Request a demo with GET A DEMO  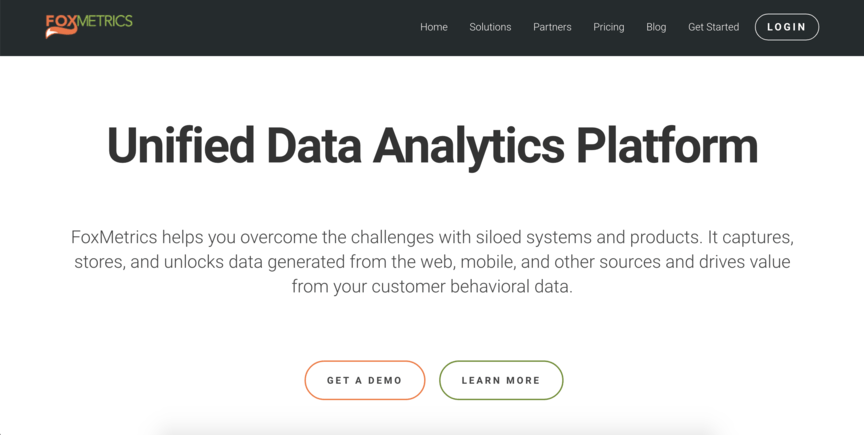[x=365, y=380]
